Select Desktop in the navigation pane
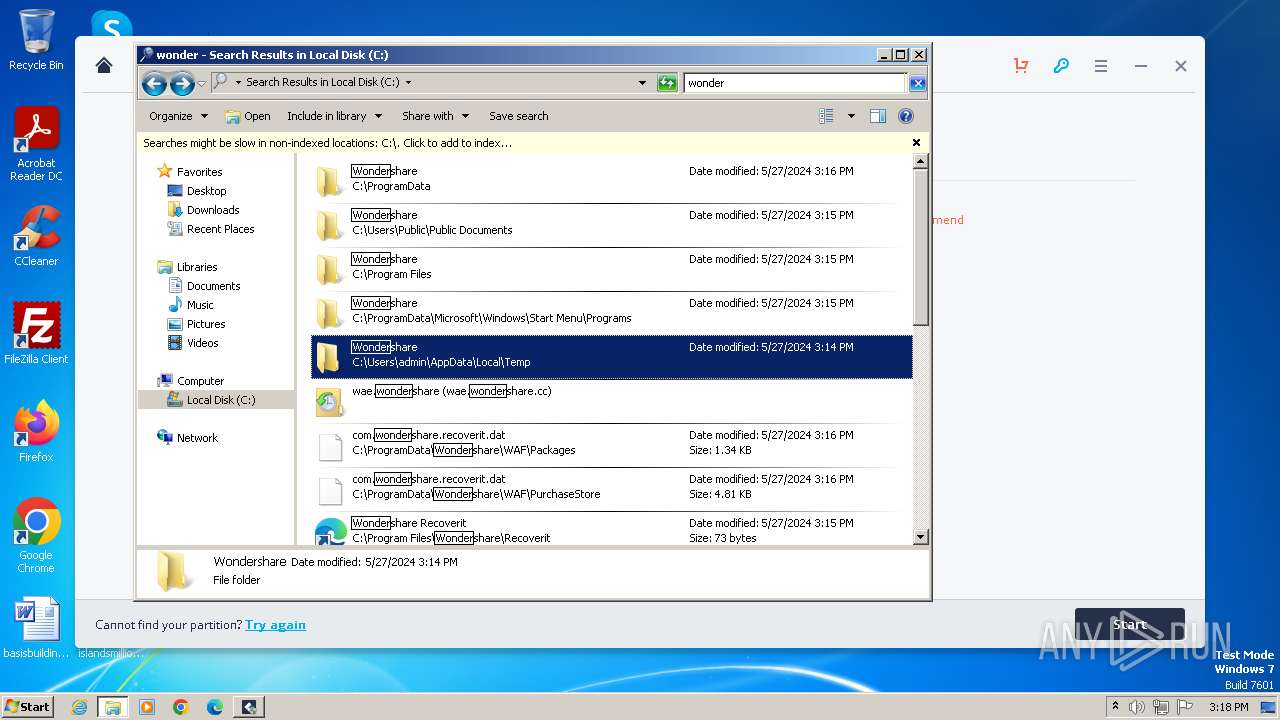The width and height of the screenshot is (1280, 720). coord(197,191)
